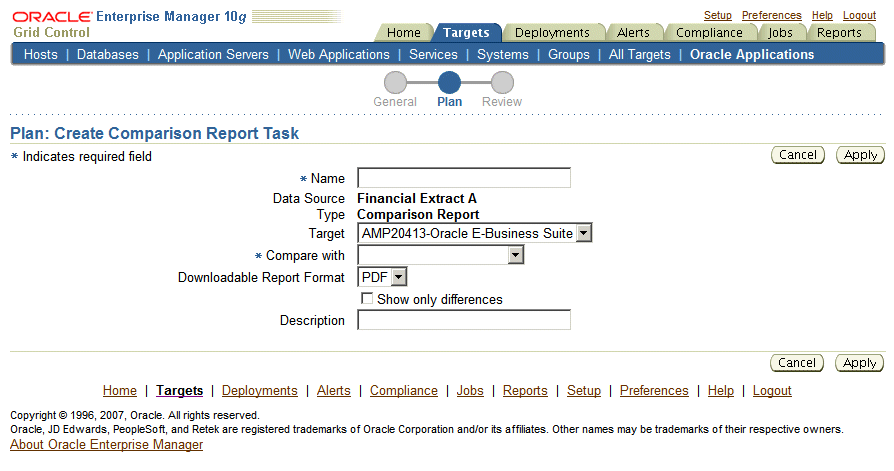Click footer Jobs link
The width and height of the screenshot is (894, 471).
pyautogui.click(x=470, y=391)
